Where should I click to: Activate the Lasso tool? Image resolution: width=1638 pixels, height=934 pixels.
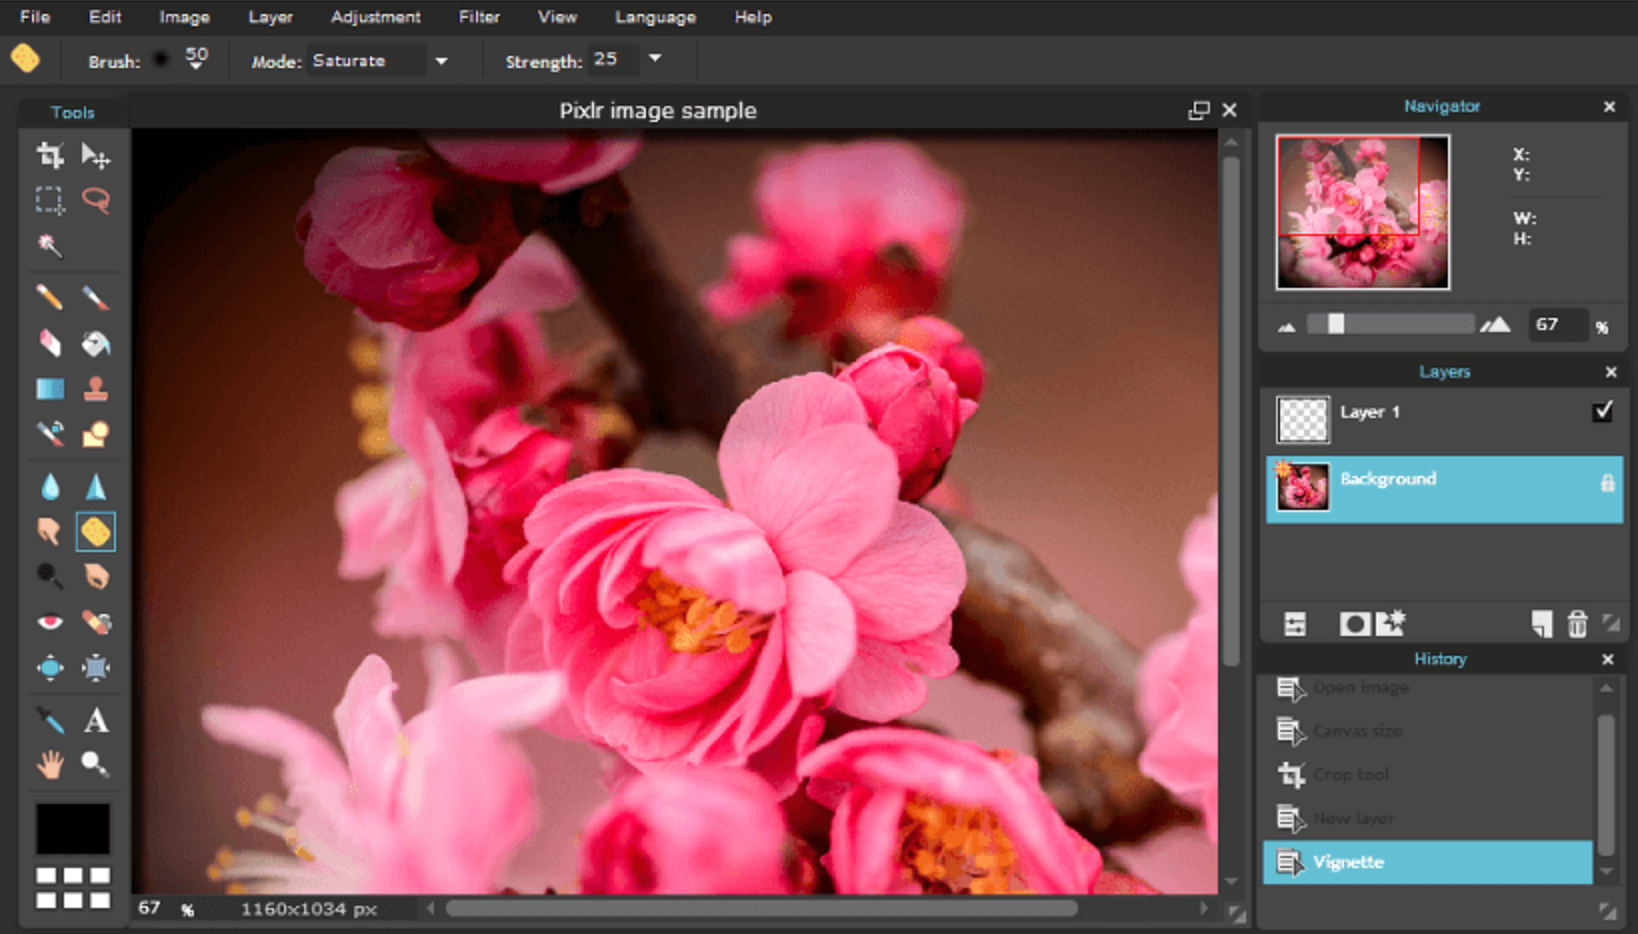(x=95, y=201)
